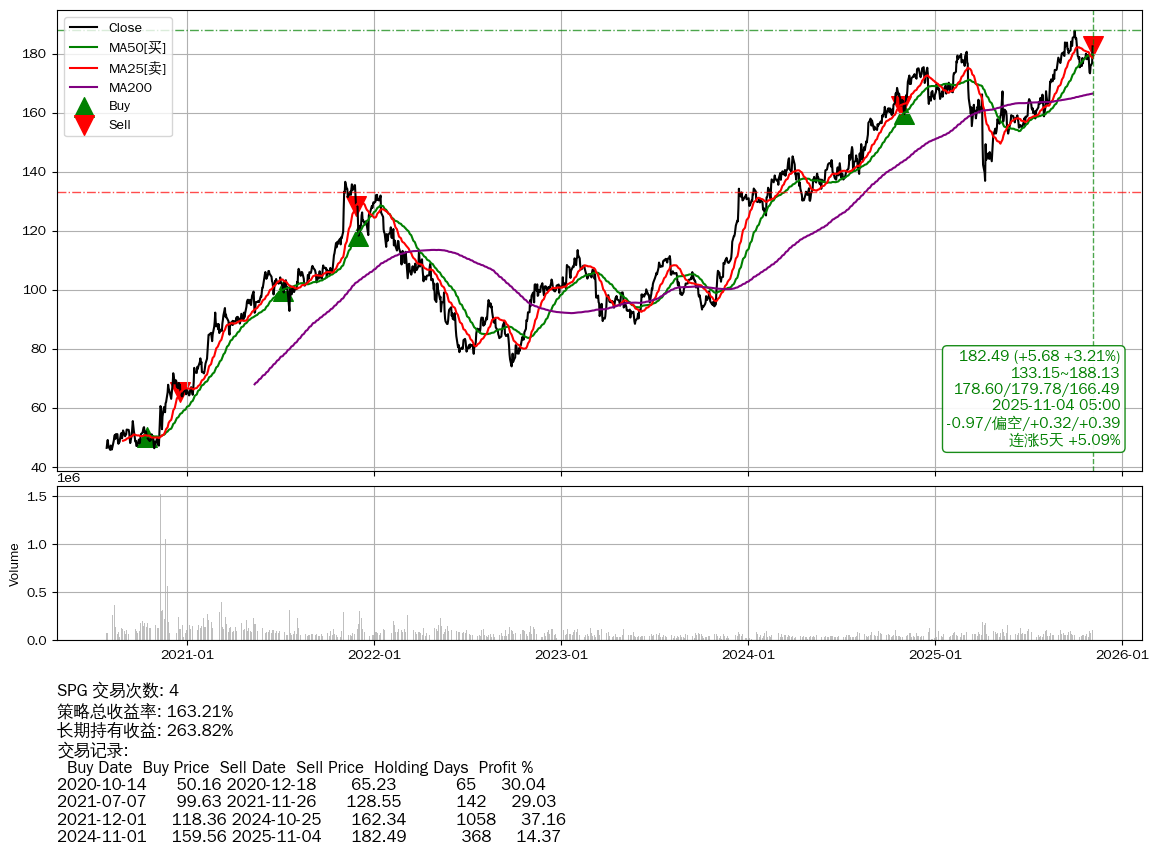Click the 2023-01 x-axis date label
Viewport: 1159px width, 855px height.
(x=561, y=655)
